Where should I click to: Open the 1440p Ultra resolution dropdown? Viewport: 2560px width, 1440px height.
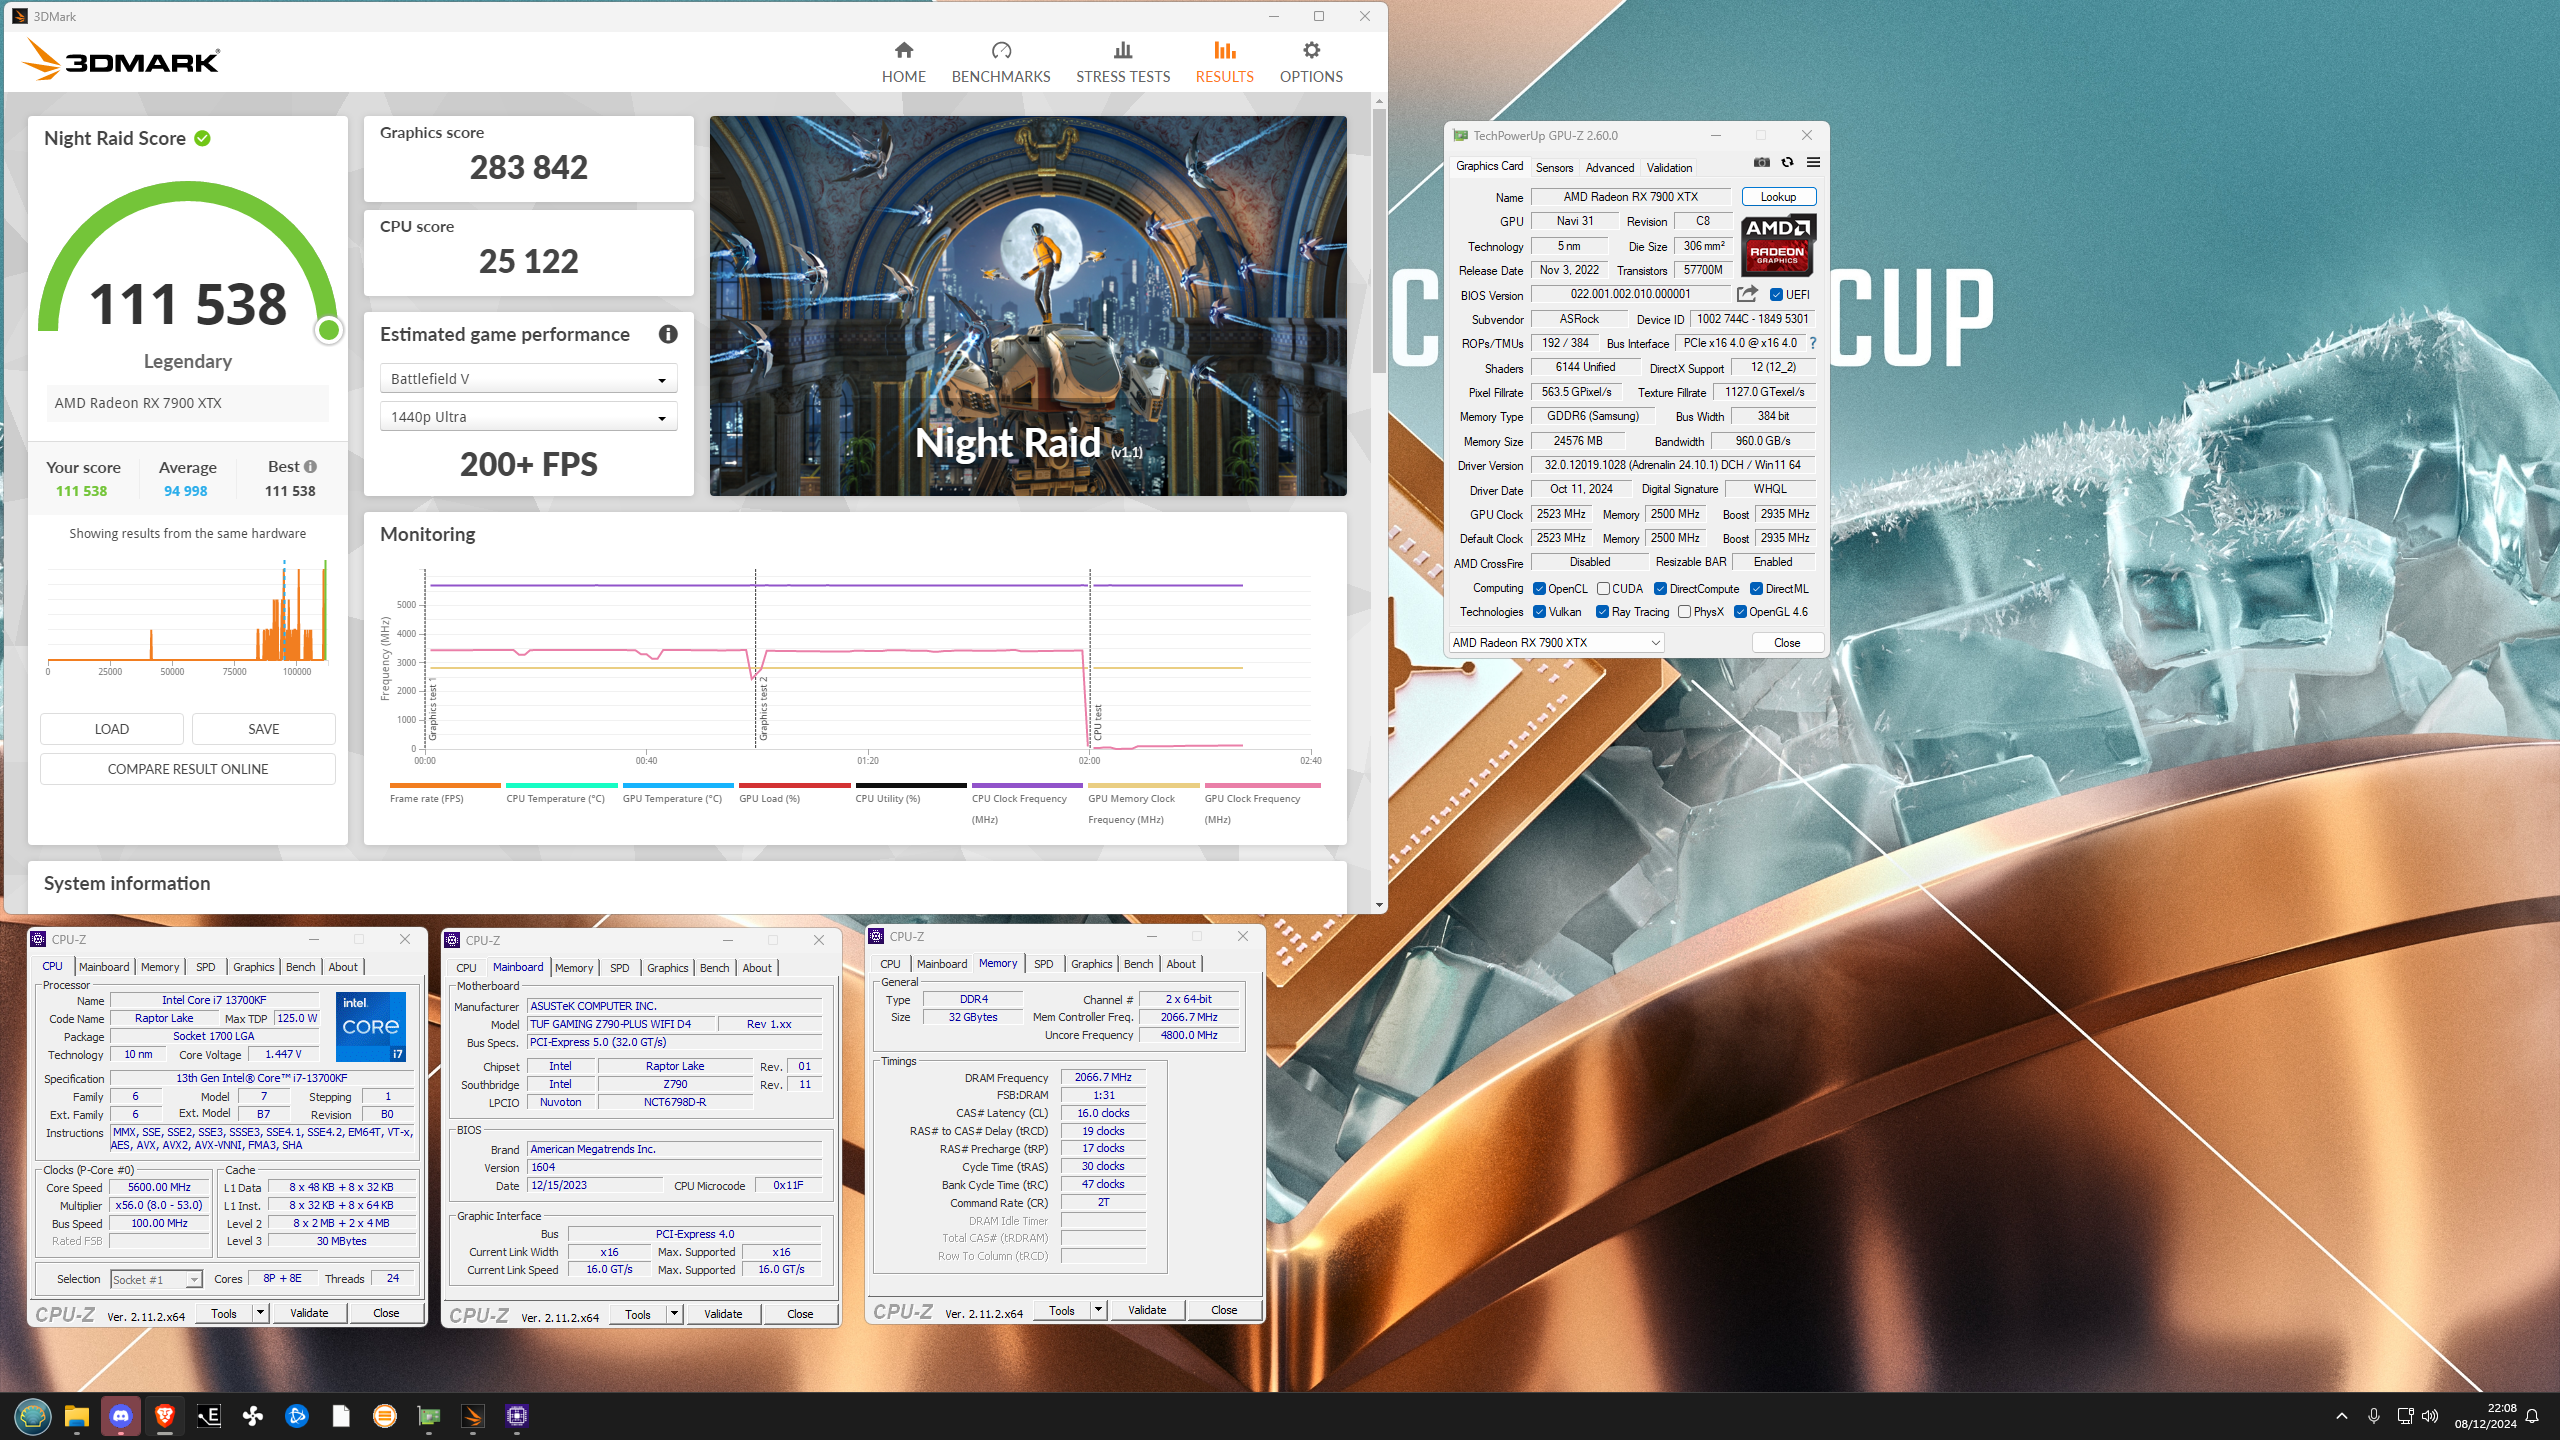tap(528, 417)
